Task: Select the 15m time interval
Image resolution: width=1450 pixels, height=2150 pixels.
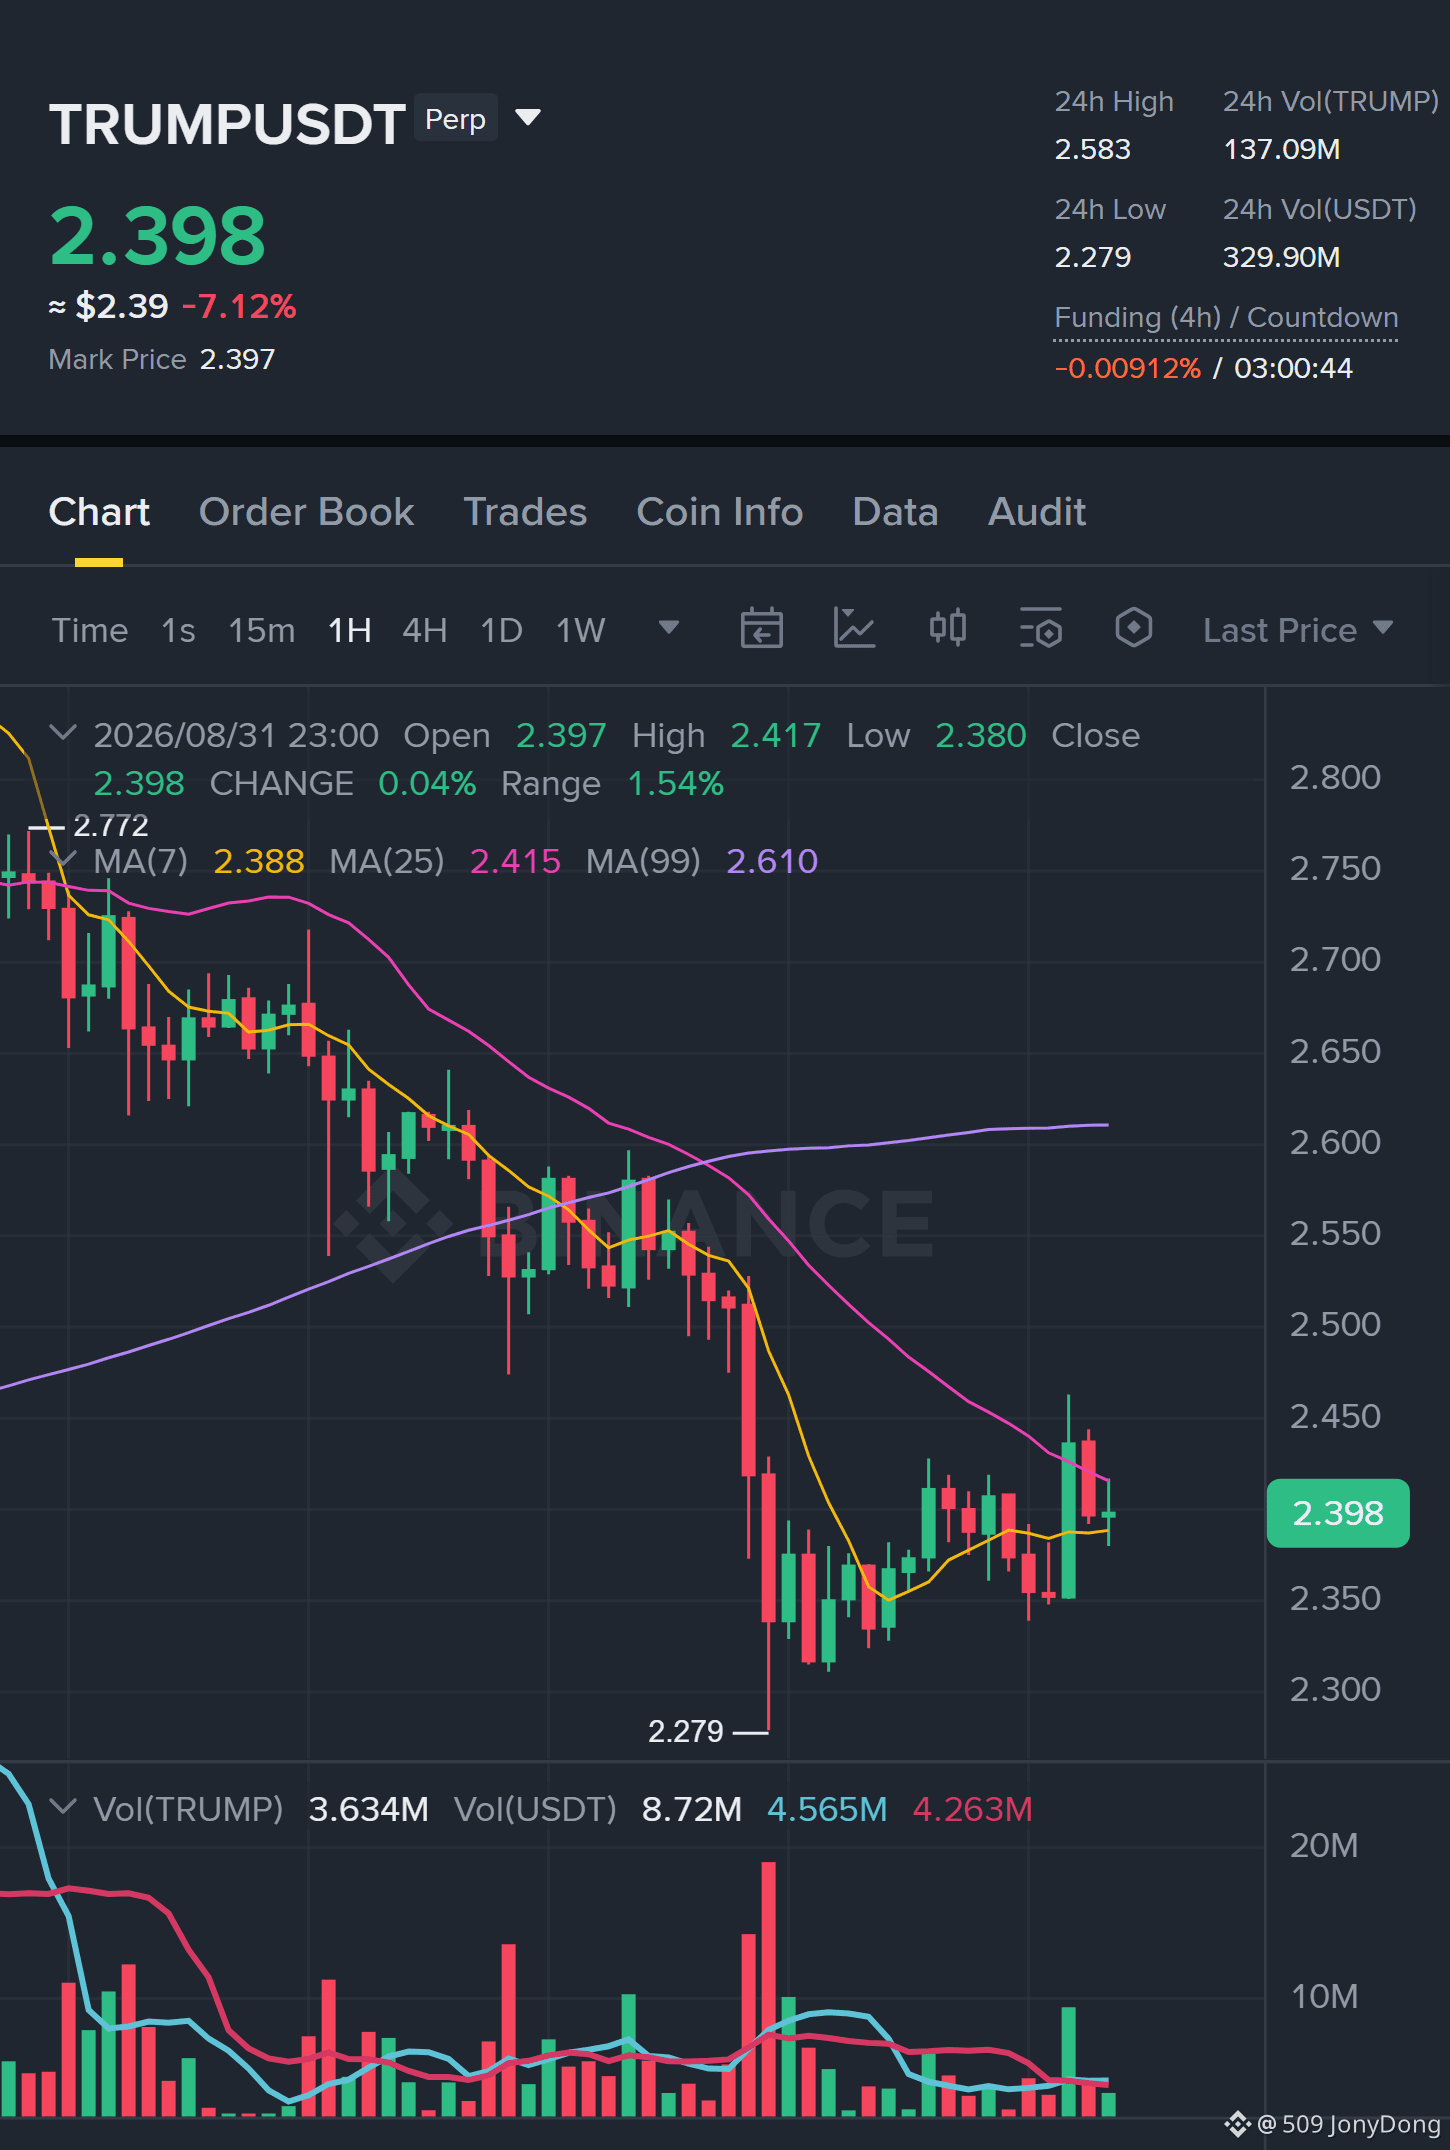Action: point(261,630)
